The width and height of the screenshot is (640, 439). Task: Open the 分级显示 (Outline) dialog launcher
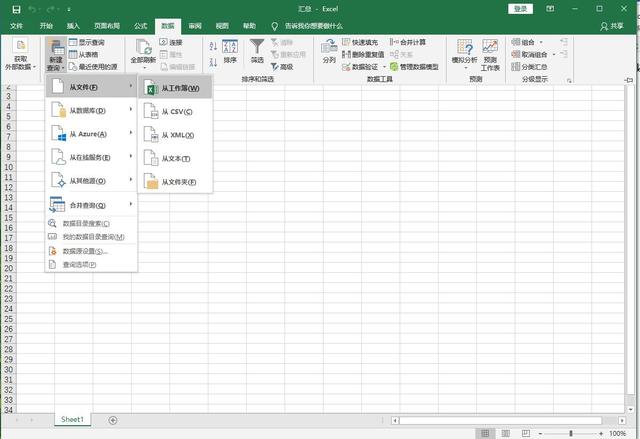pyautogui.click(x=569, y=81)
